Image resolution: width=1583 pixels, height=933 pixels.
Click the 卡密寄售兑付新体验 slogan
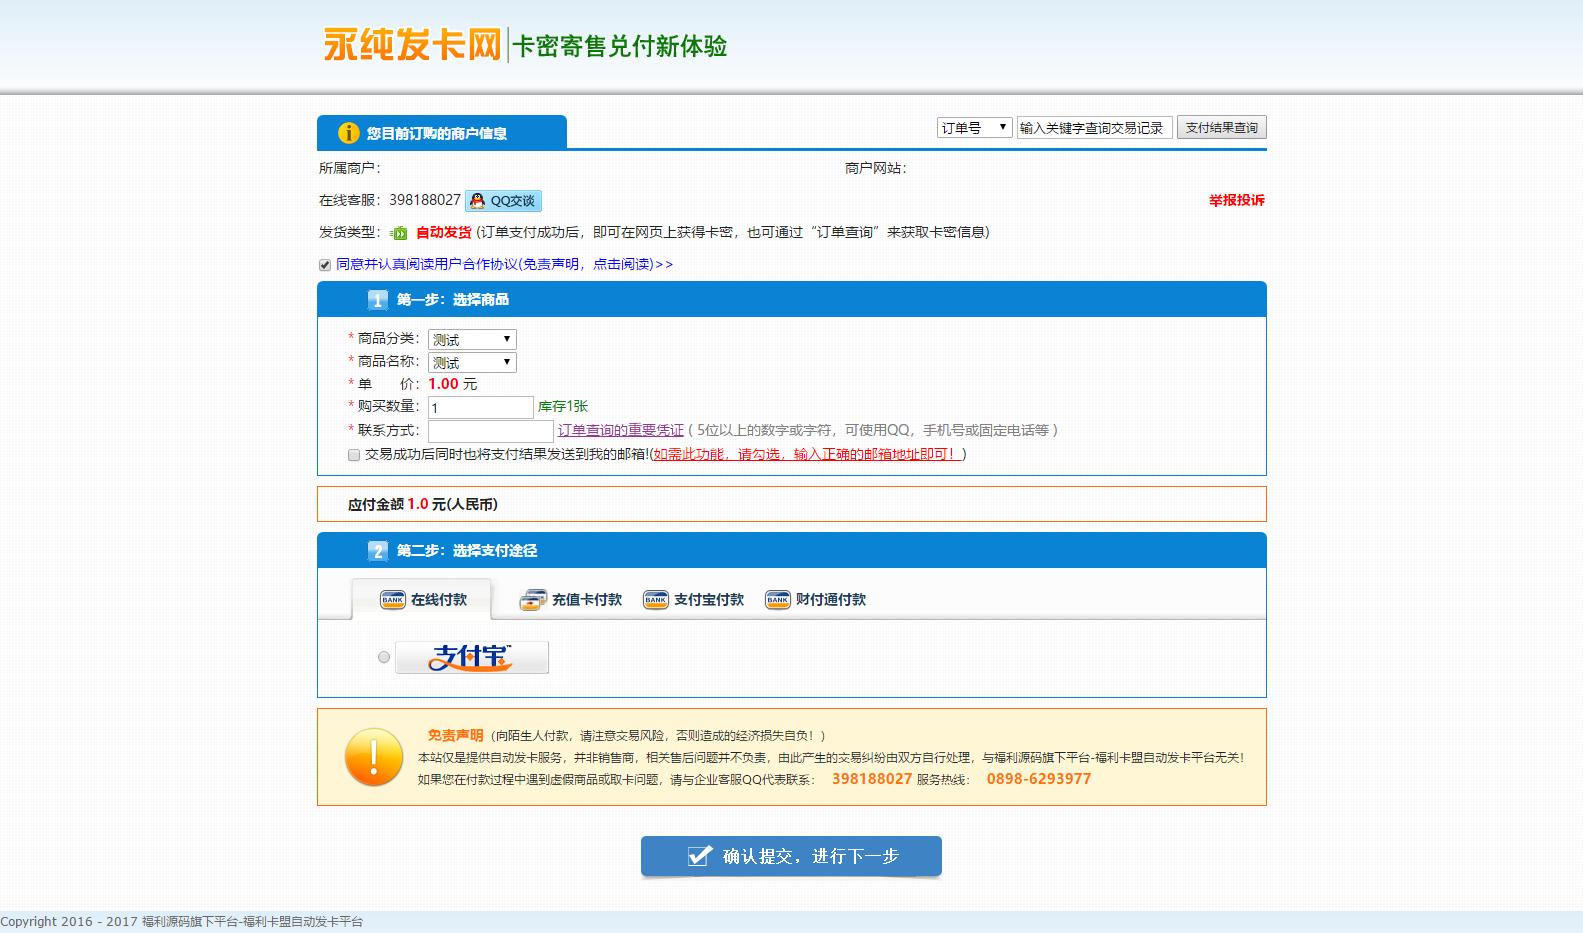tap(620, 46)
